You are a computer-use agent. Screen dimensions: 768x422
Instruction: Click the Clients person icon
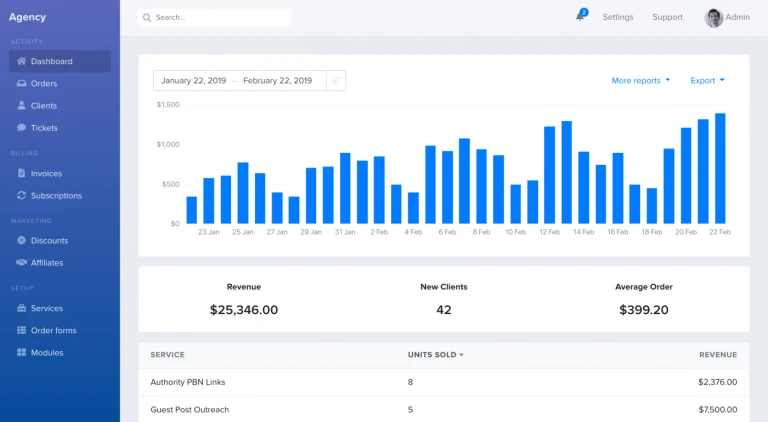click(x=21, y=105)
